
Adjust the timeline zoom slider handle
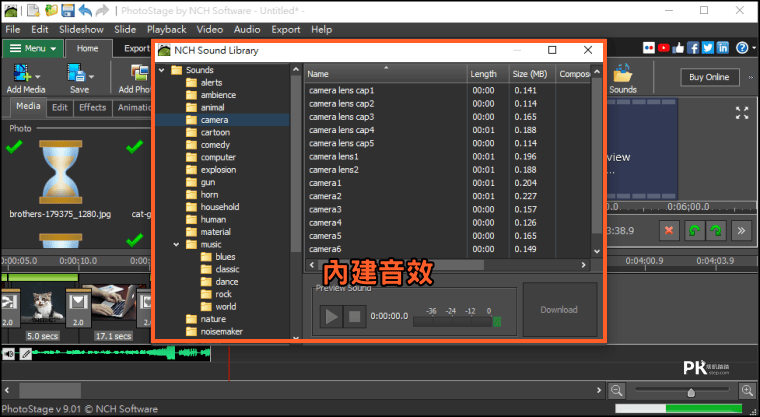pos(691,392)
